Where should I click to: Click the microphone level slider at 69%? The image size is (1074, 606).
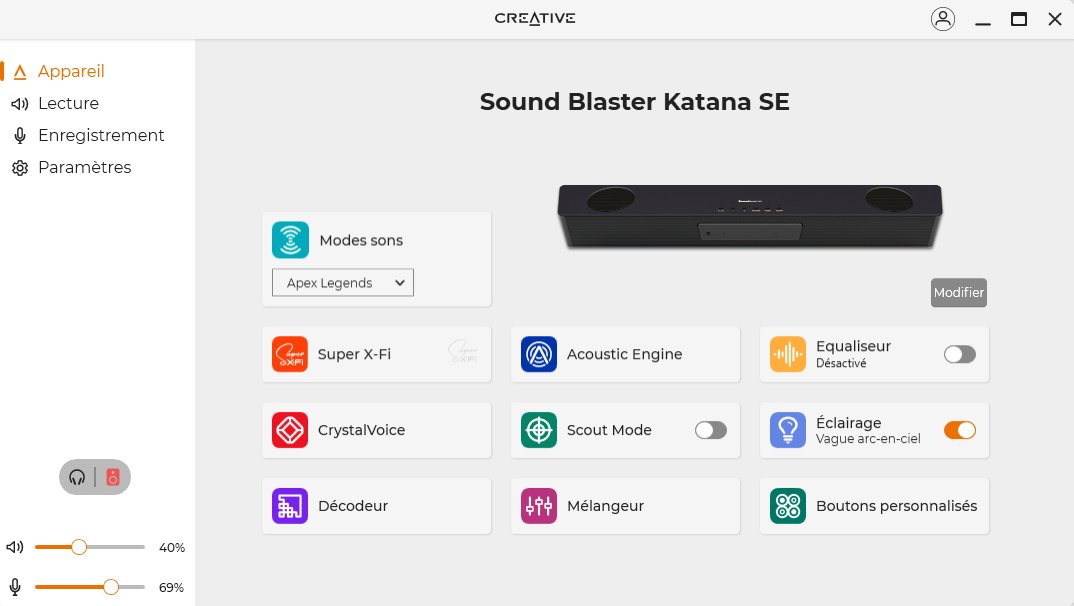click(111, 587)
